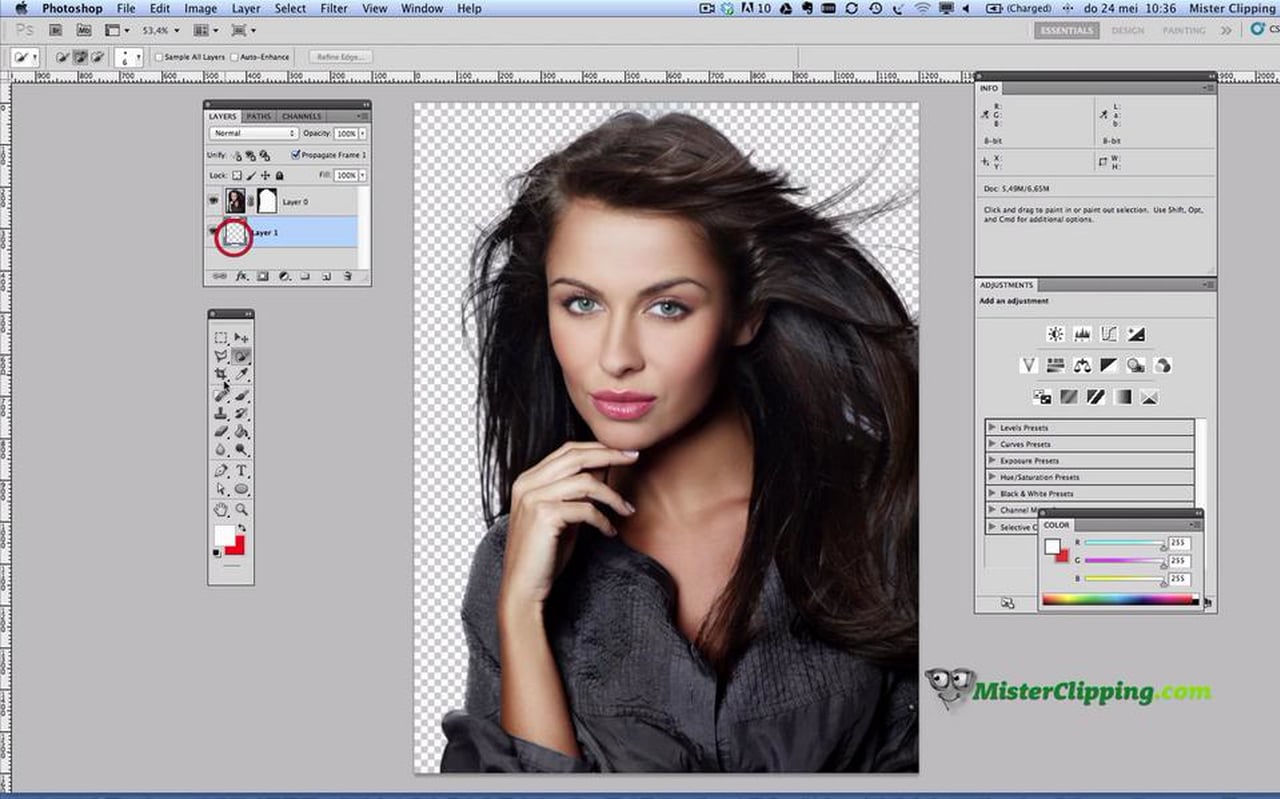Open the Fill percentage dropdown arrow
Screen dimensions: 1280x799
click(x=362, y=176)
